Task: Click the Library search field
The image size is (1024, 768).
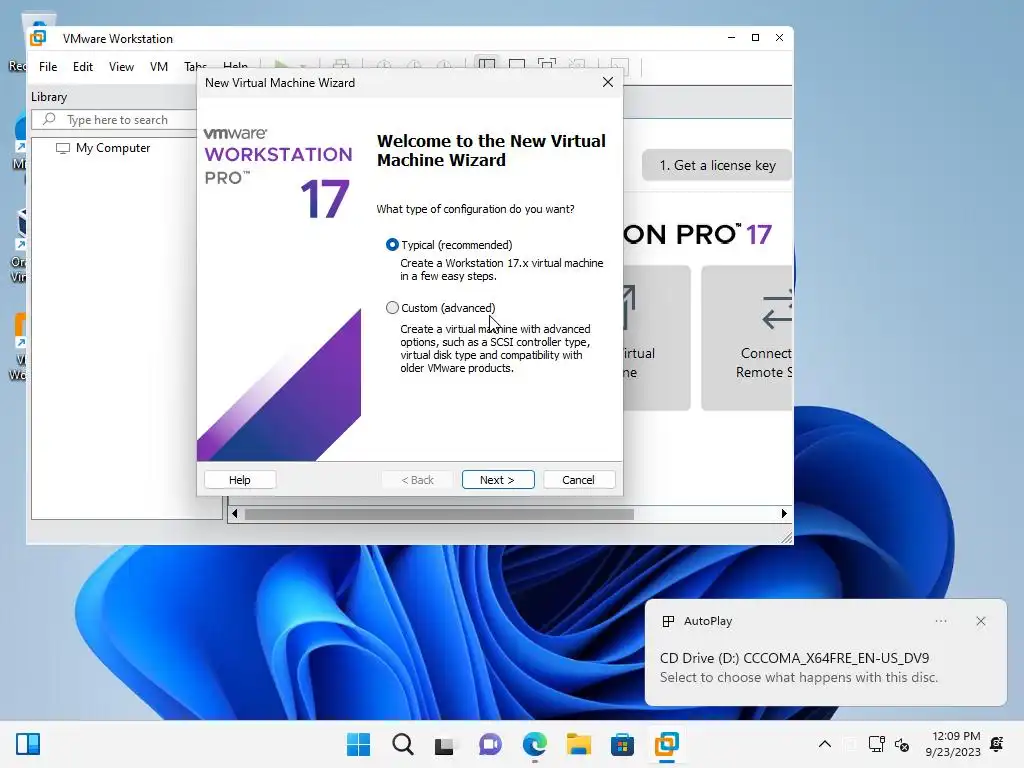Action: (114, 120)
